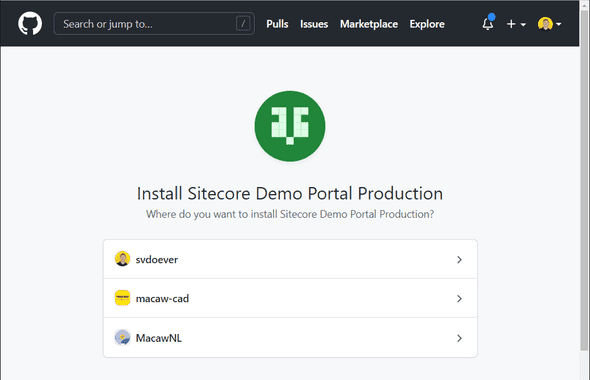Open Marketplace in the top navigation
This screenshot has height=380, width=590.
[369, 24]
